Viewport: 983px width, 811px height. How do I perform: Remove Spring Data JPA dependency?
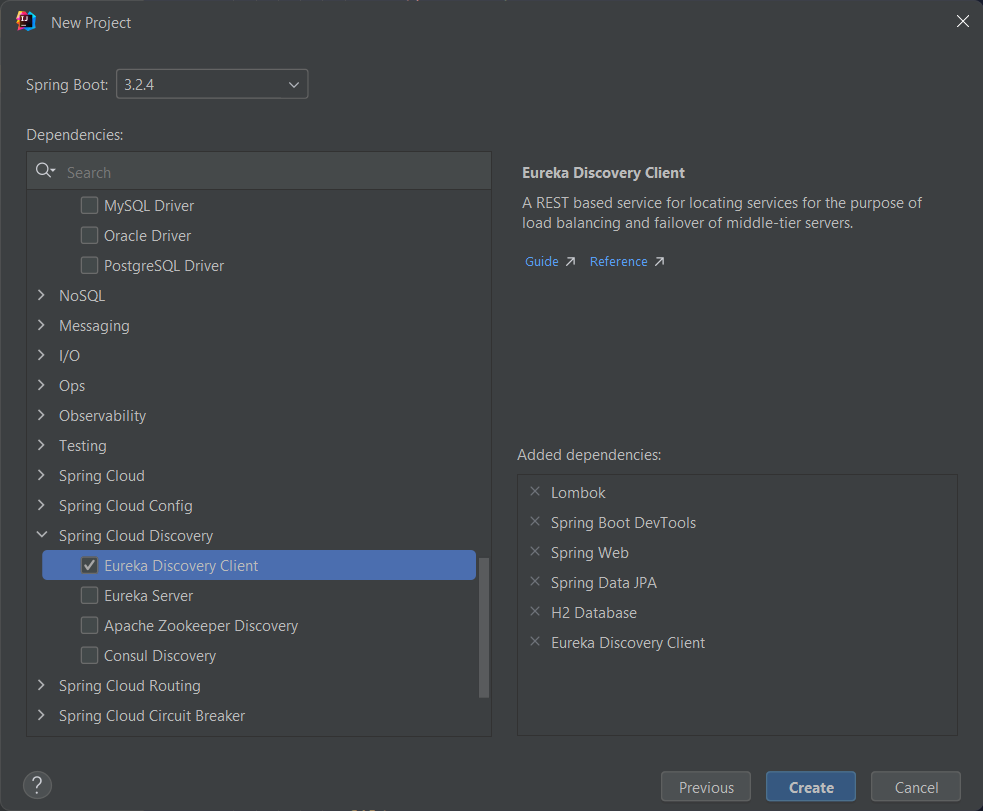click(x=535, y=582)
